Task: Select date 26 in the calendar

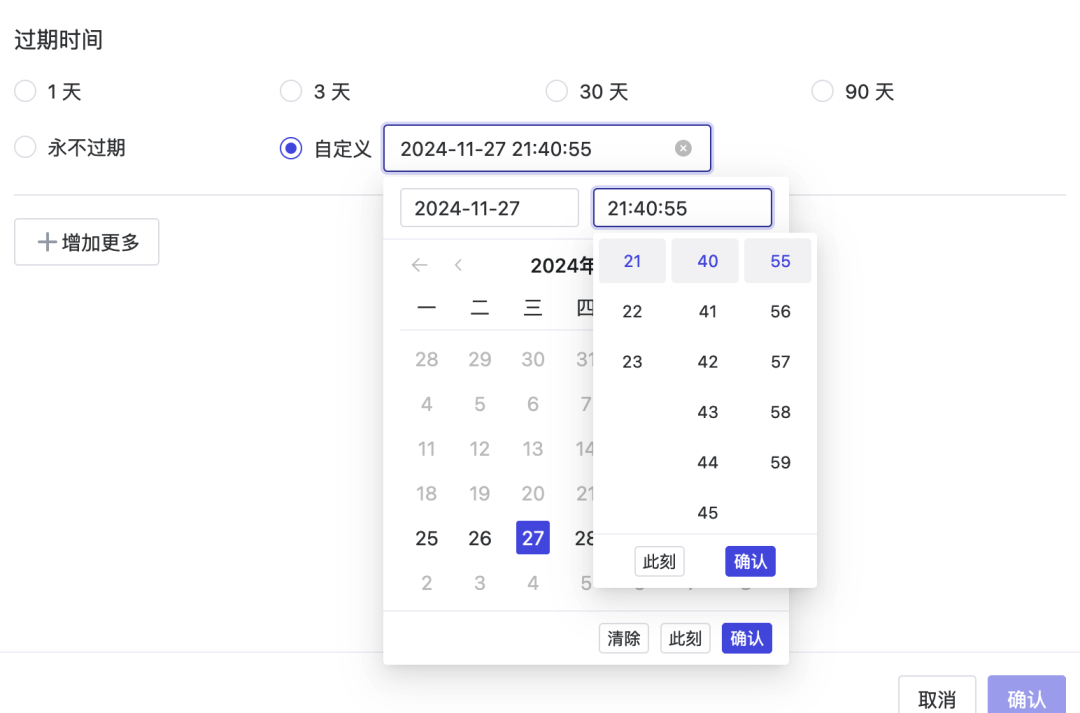Action: [479, 538]
